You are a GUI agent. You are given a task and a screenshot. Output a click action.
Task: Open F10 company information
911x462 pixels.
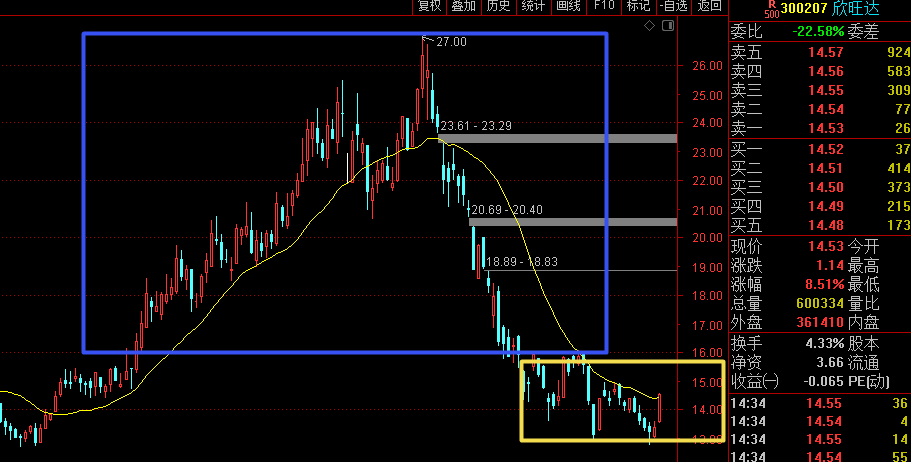(x=604, y=6)
